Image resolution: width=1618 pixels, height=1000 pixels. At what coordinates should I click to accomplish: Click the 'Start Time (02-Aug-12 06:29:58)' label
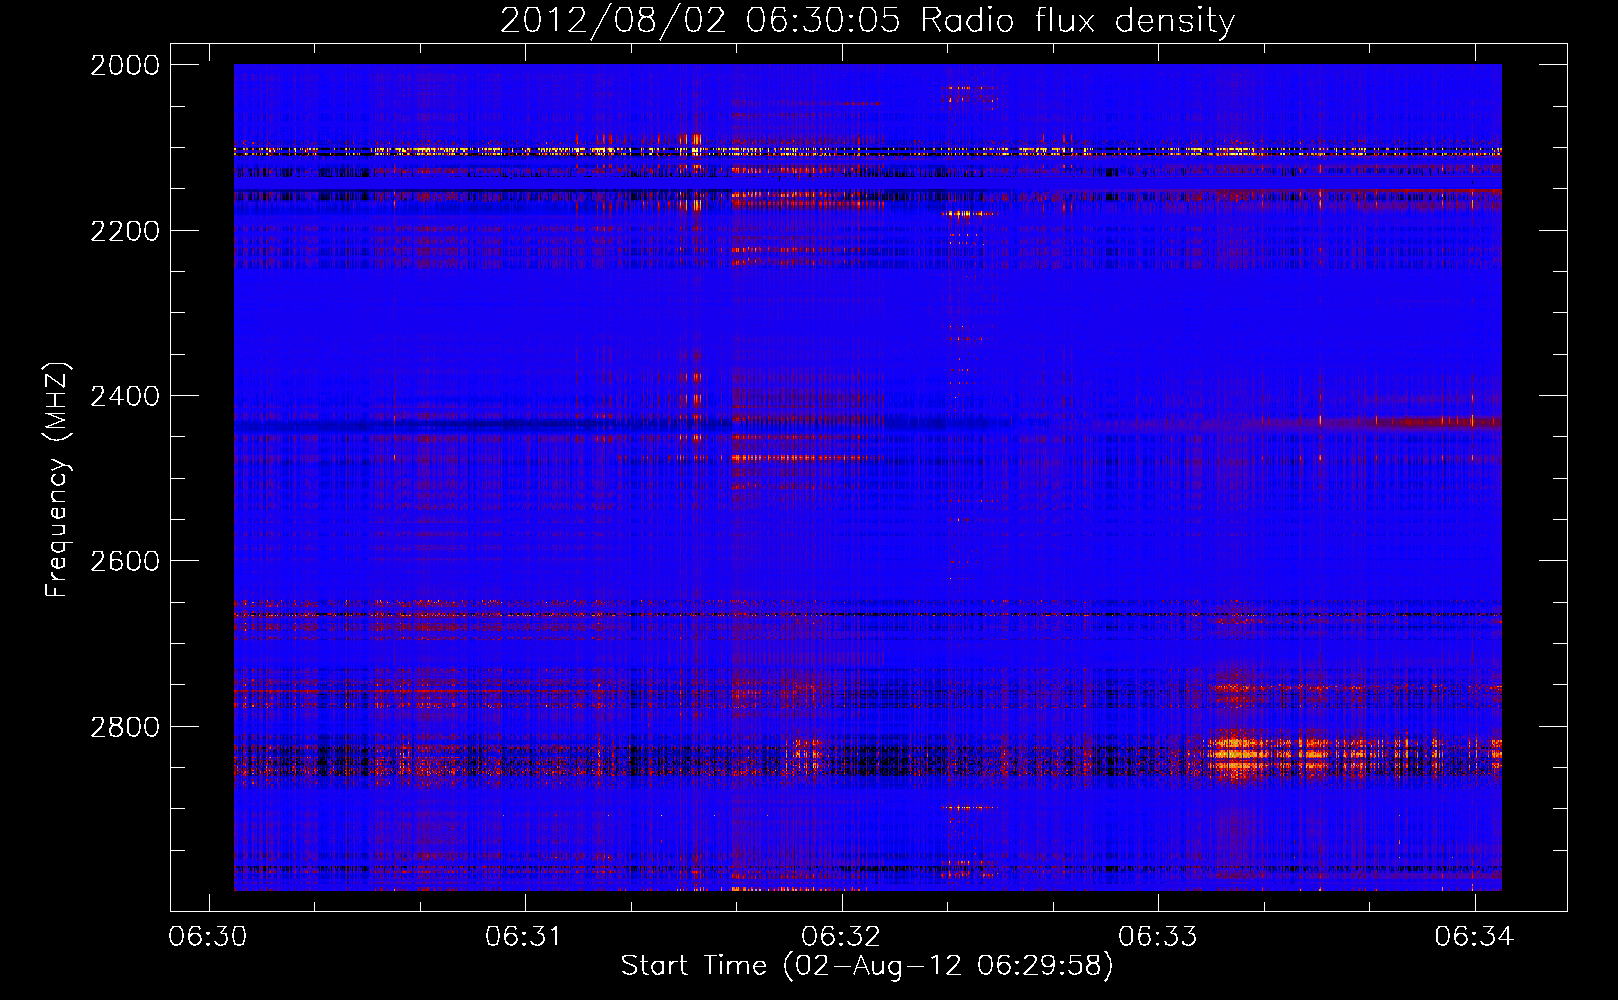coord(867,966)
